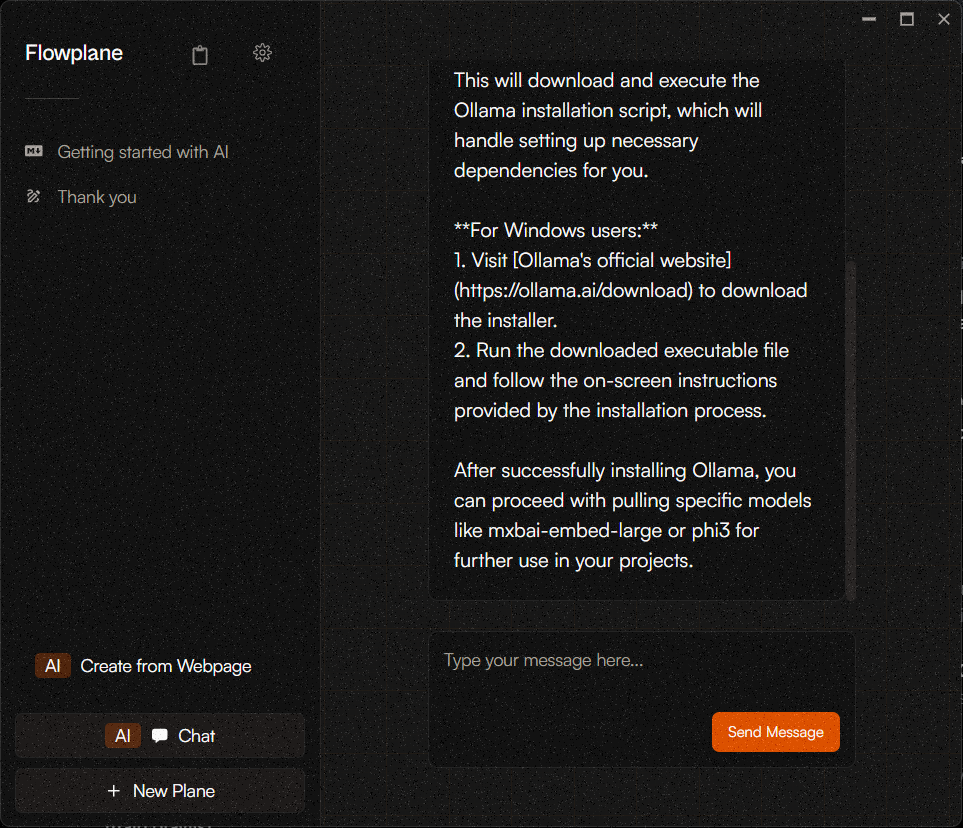Open the Chat panel label

point(196,736)
